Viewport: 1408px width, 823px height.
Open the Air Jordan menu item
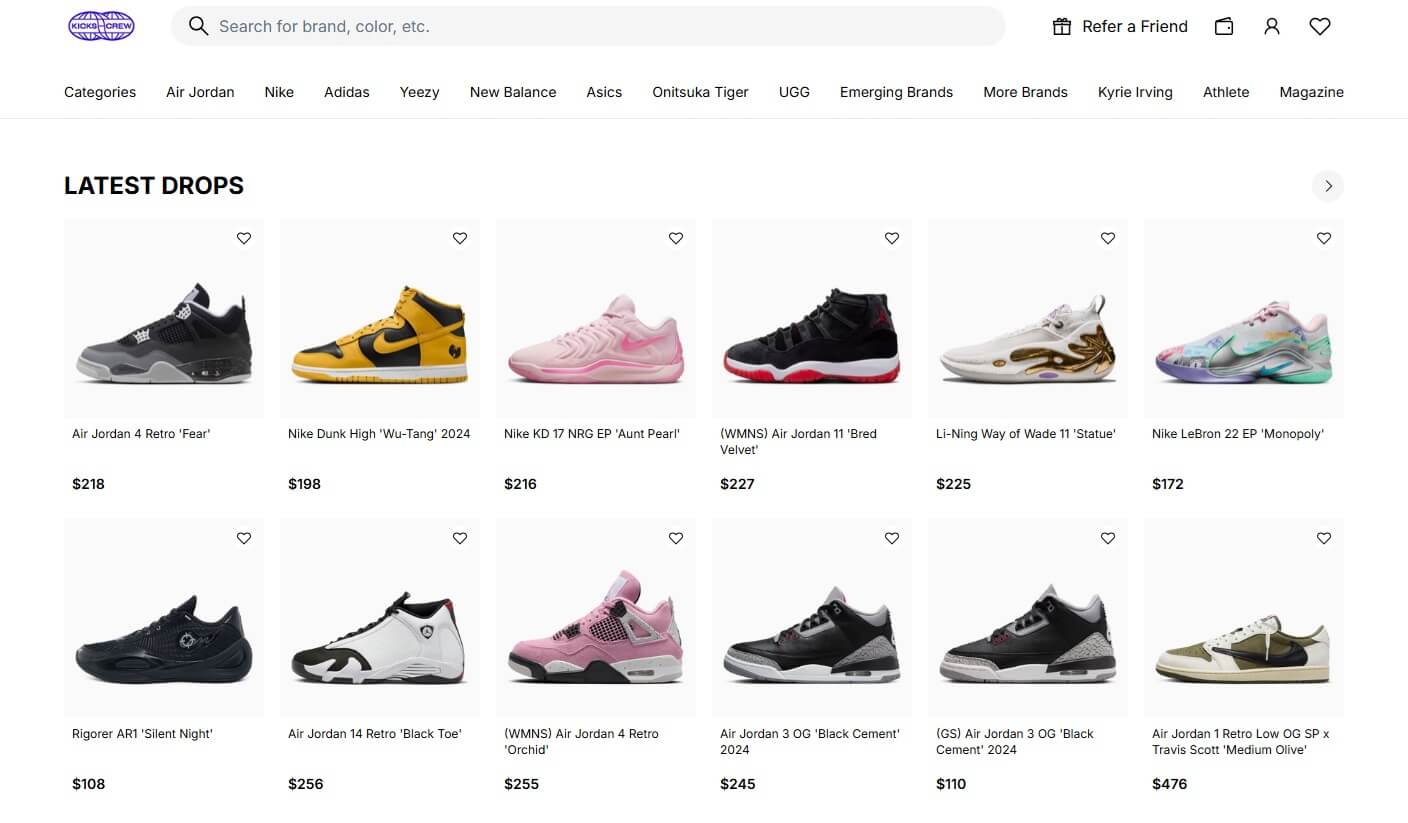200,92
